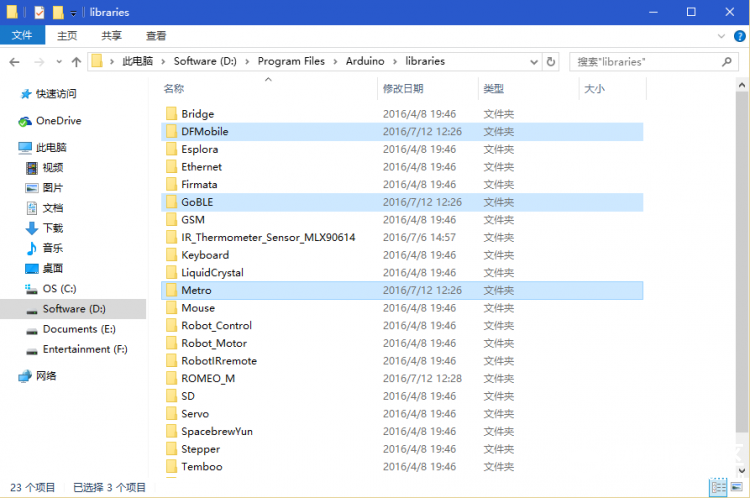Click the Back navigation arrow
The height and width of the screenshot is (498, 750).
[14, 62]
